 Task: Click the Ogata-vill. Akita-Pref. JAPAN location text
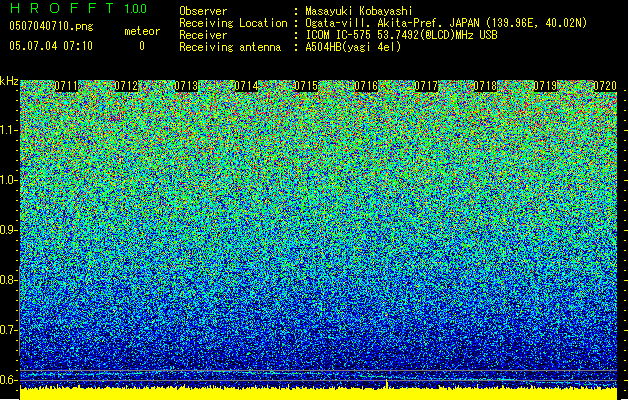click(x=446, y=23)
